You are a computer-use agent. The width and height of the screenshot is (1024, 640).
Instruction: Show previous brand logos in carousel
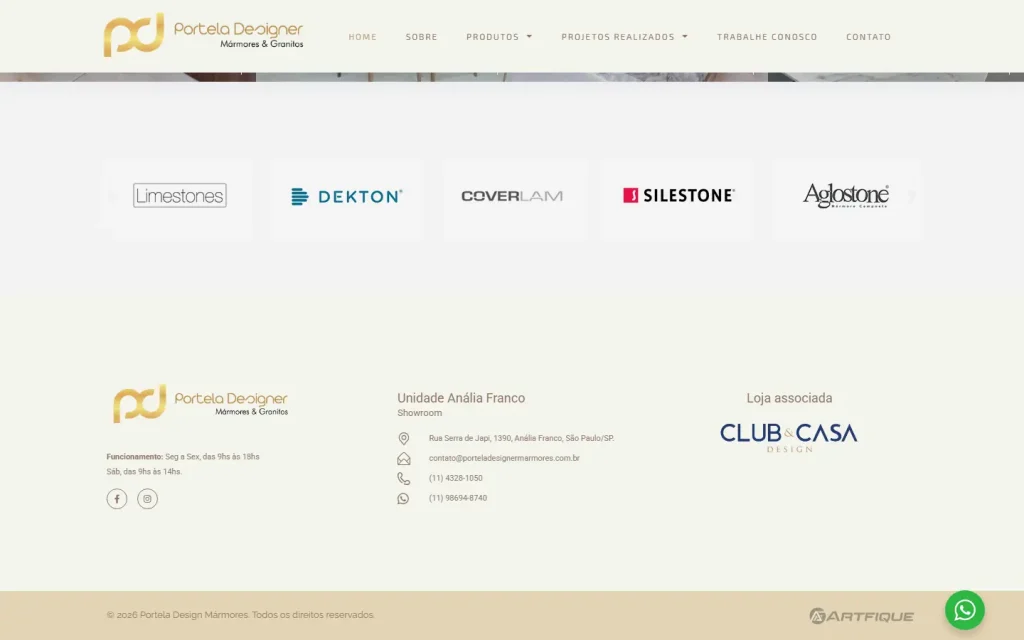click(112, 196)
